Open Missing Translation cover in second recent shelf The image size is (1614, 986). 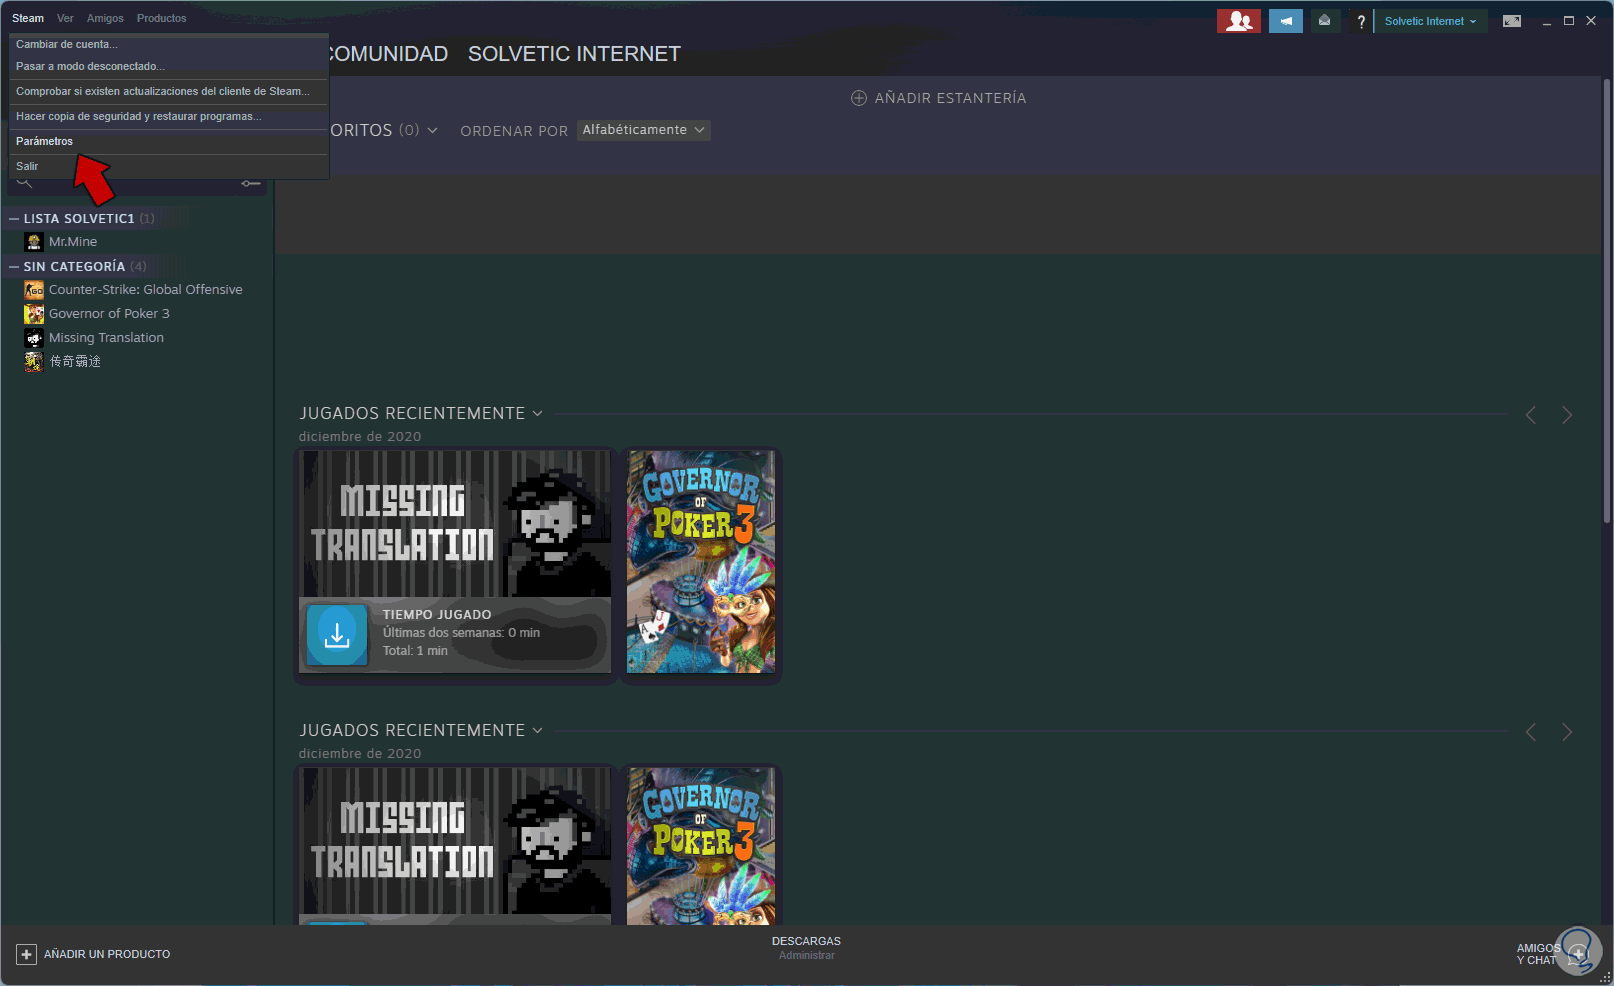click(x=455, y=842)
